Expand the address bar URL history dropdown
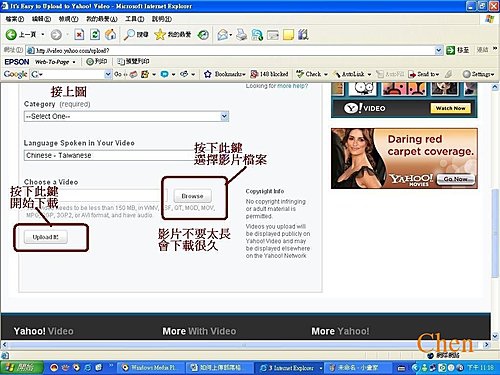This screenshot has width=500, height=375. point(439,50)
